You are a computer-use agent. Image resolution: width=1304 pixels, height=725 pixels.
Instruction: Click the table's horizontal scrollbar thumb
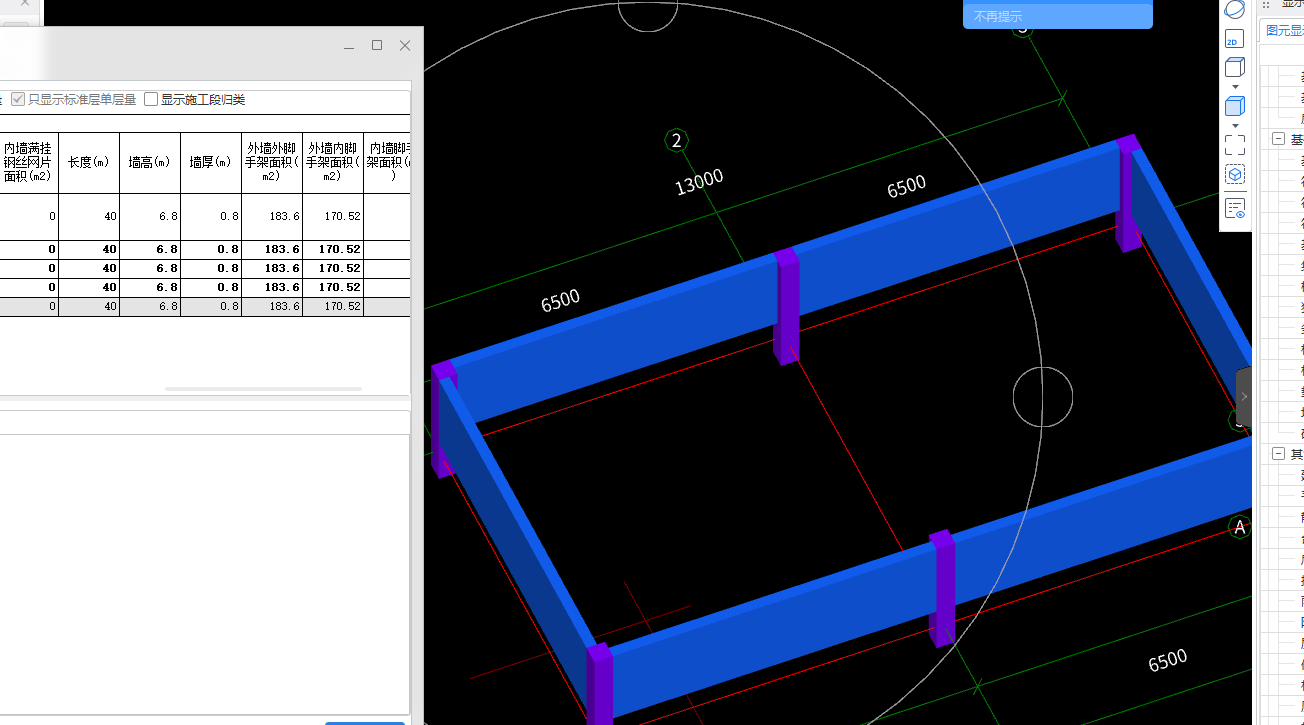coord(263,389)
